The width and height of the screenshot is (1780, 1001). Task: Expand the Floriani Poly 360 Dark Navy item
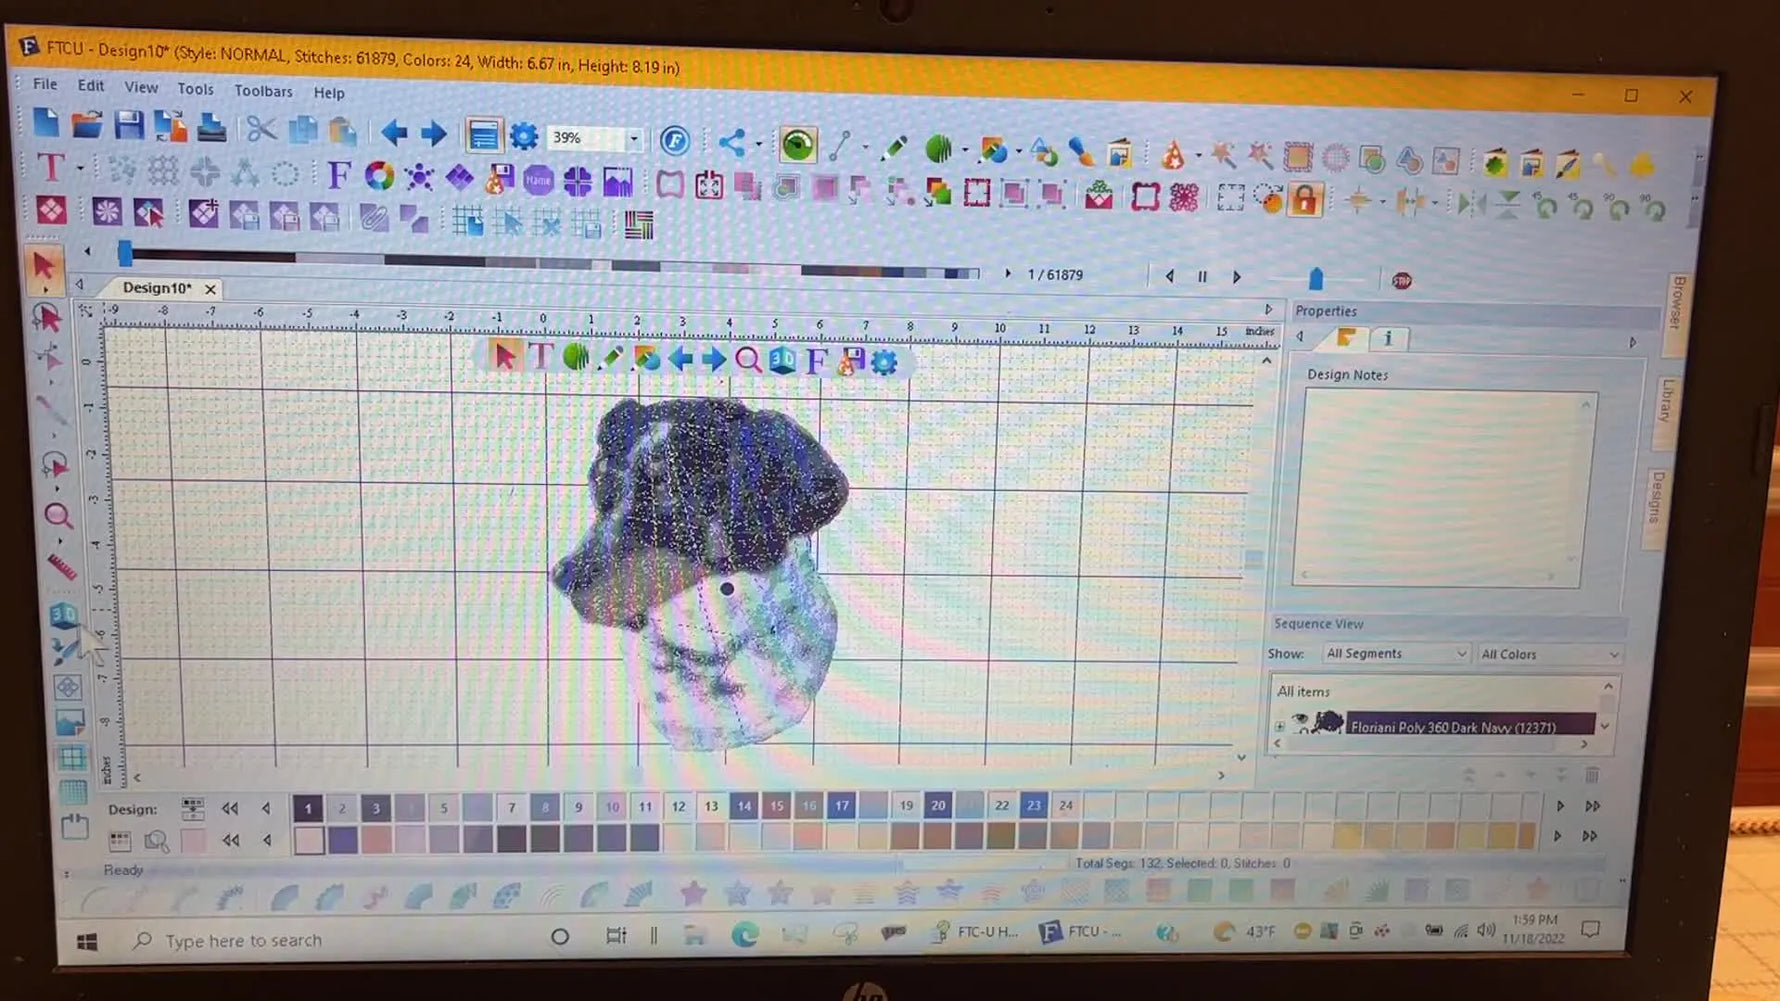coord(1280,726)
